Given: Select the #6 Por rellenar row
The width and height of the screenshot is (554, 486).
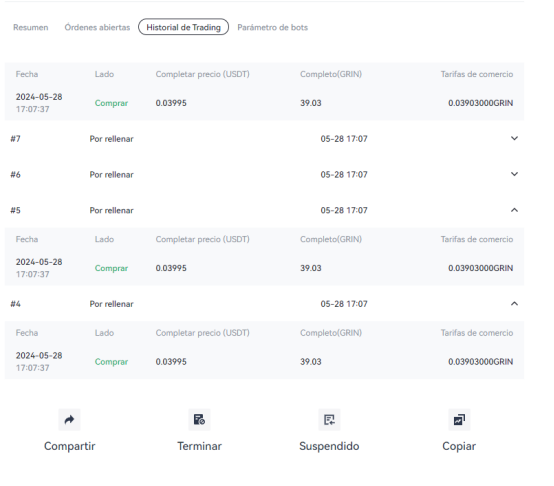Looking at the screenshot, I should point(264,174).
